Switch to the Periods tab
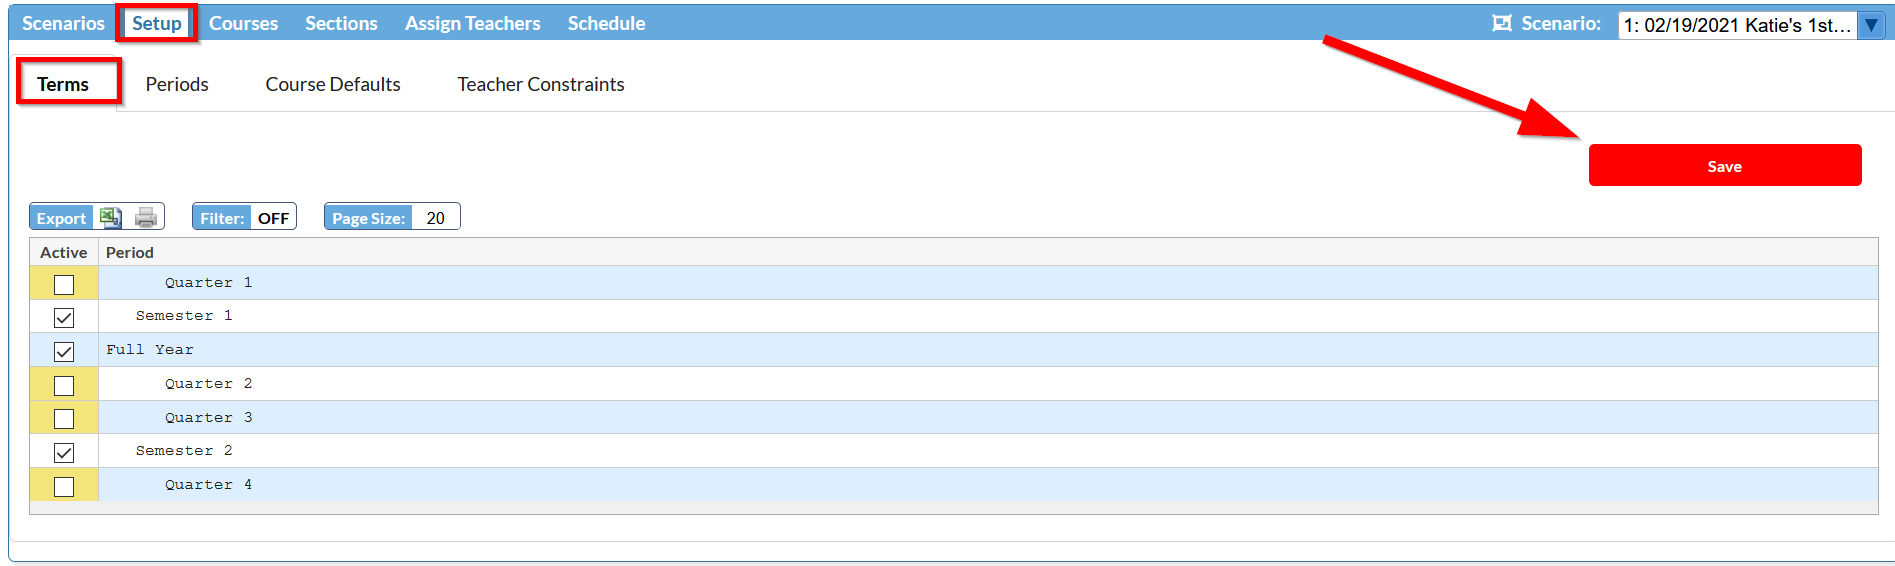 (x=177, y=84)
